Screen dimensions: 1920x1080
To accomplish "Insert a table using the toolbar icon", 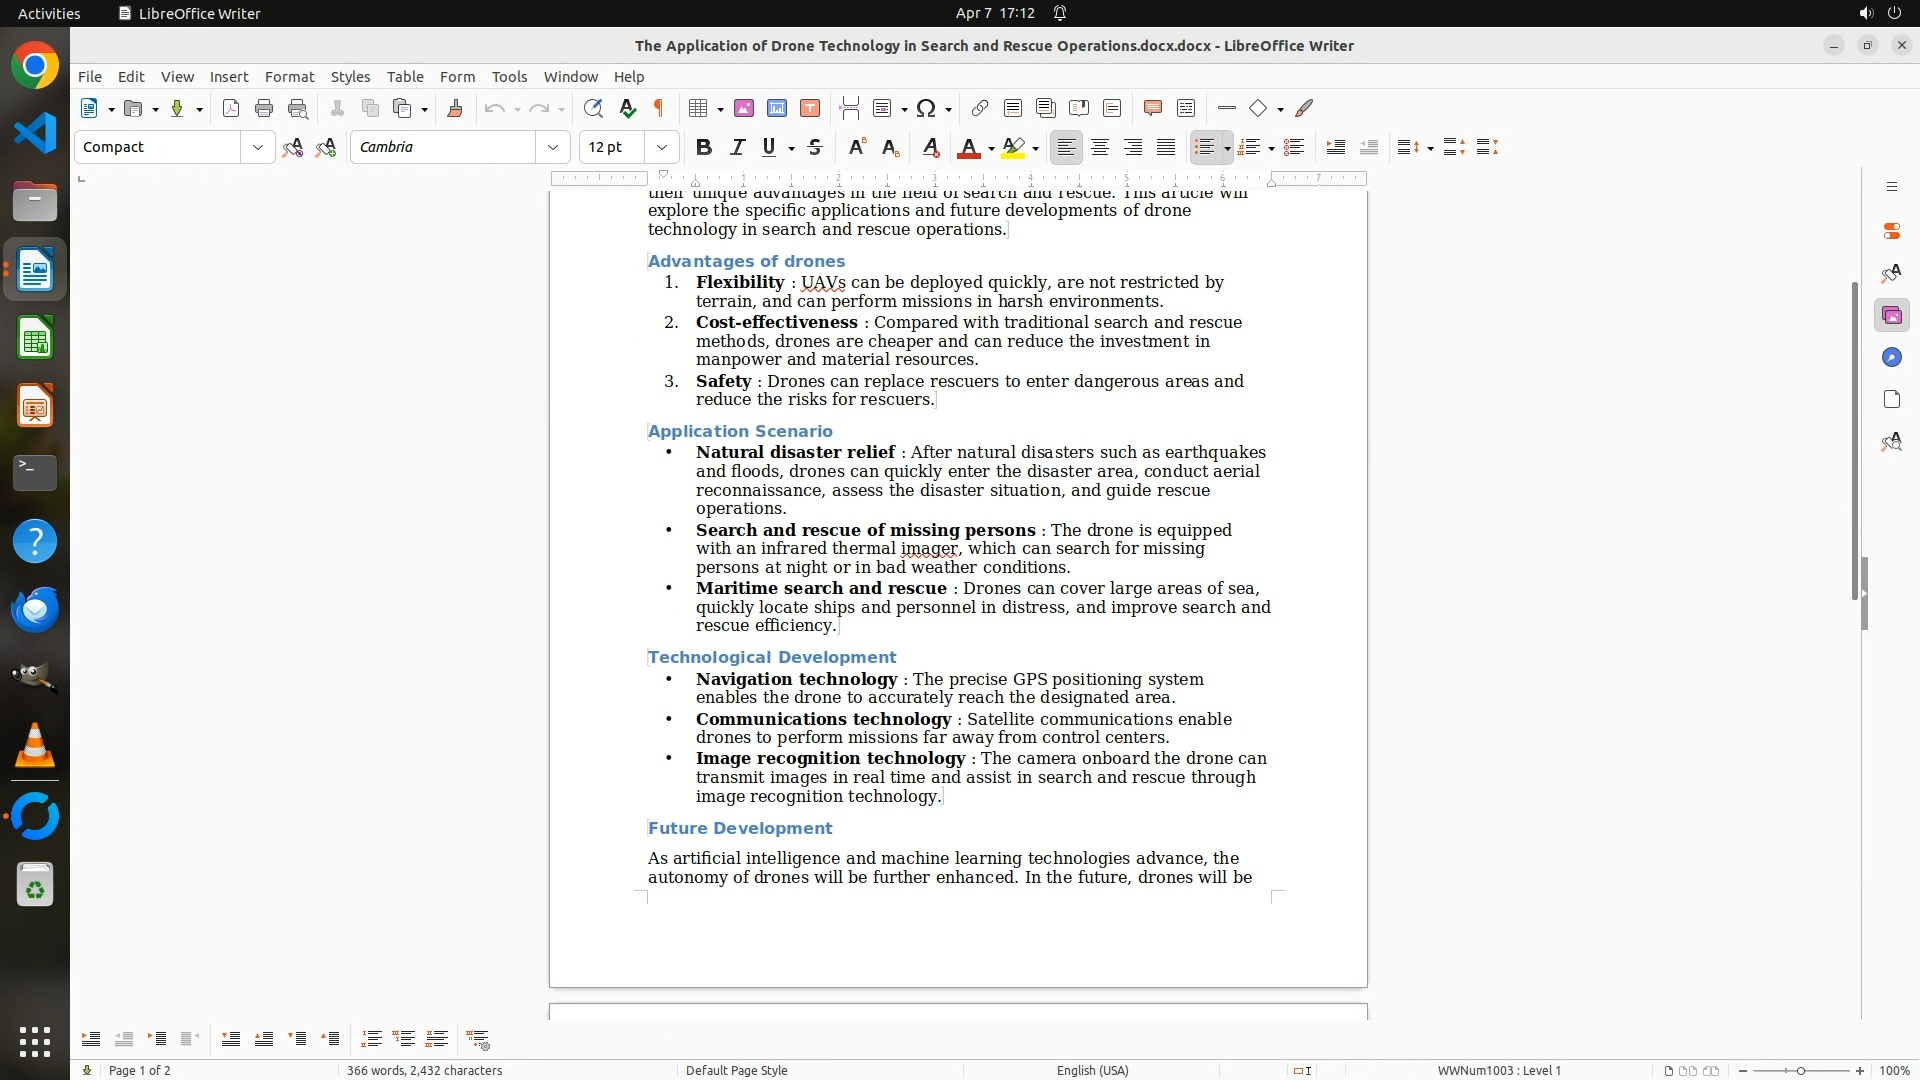I will (699, 109).
